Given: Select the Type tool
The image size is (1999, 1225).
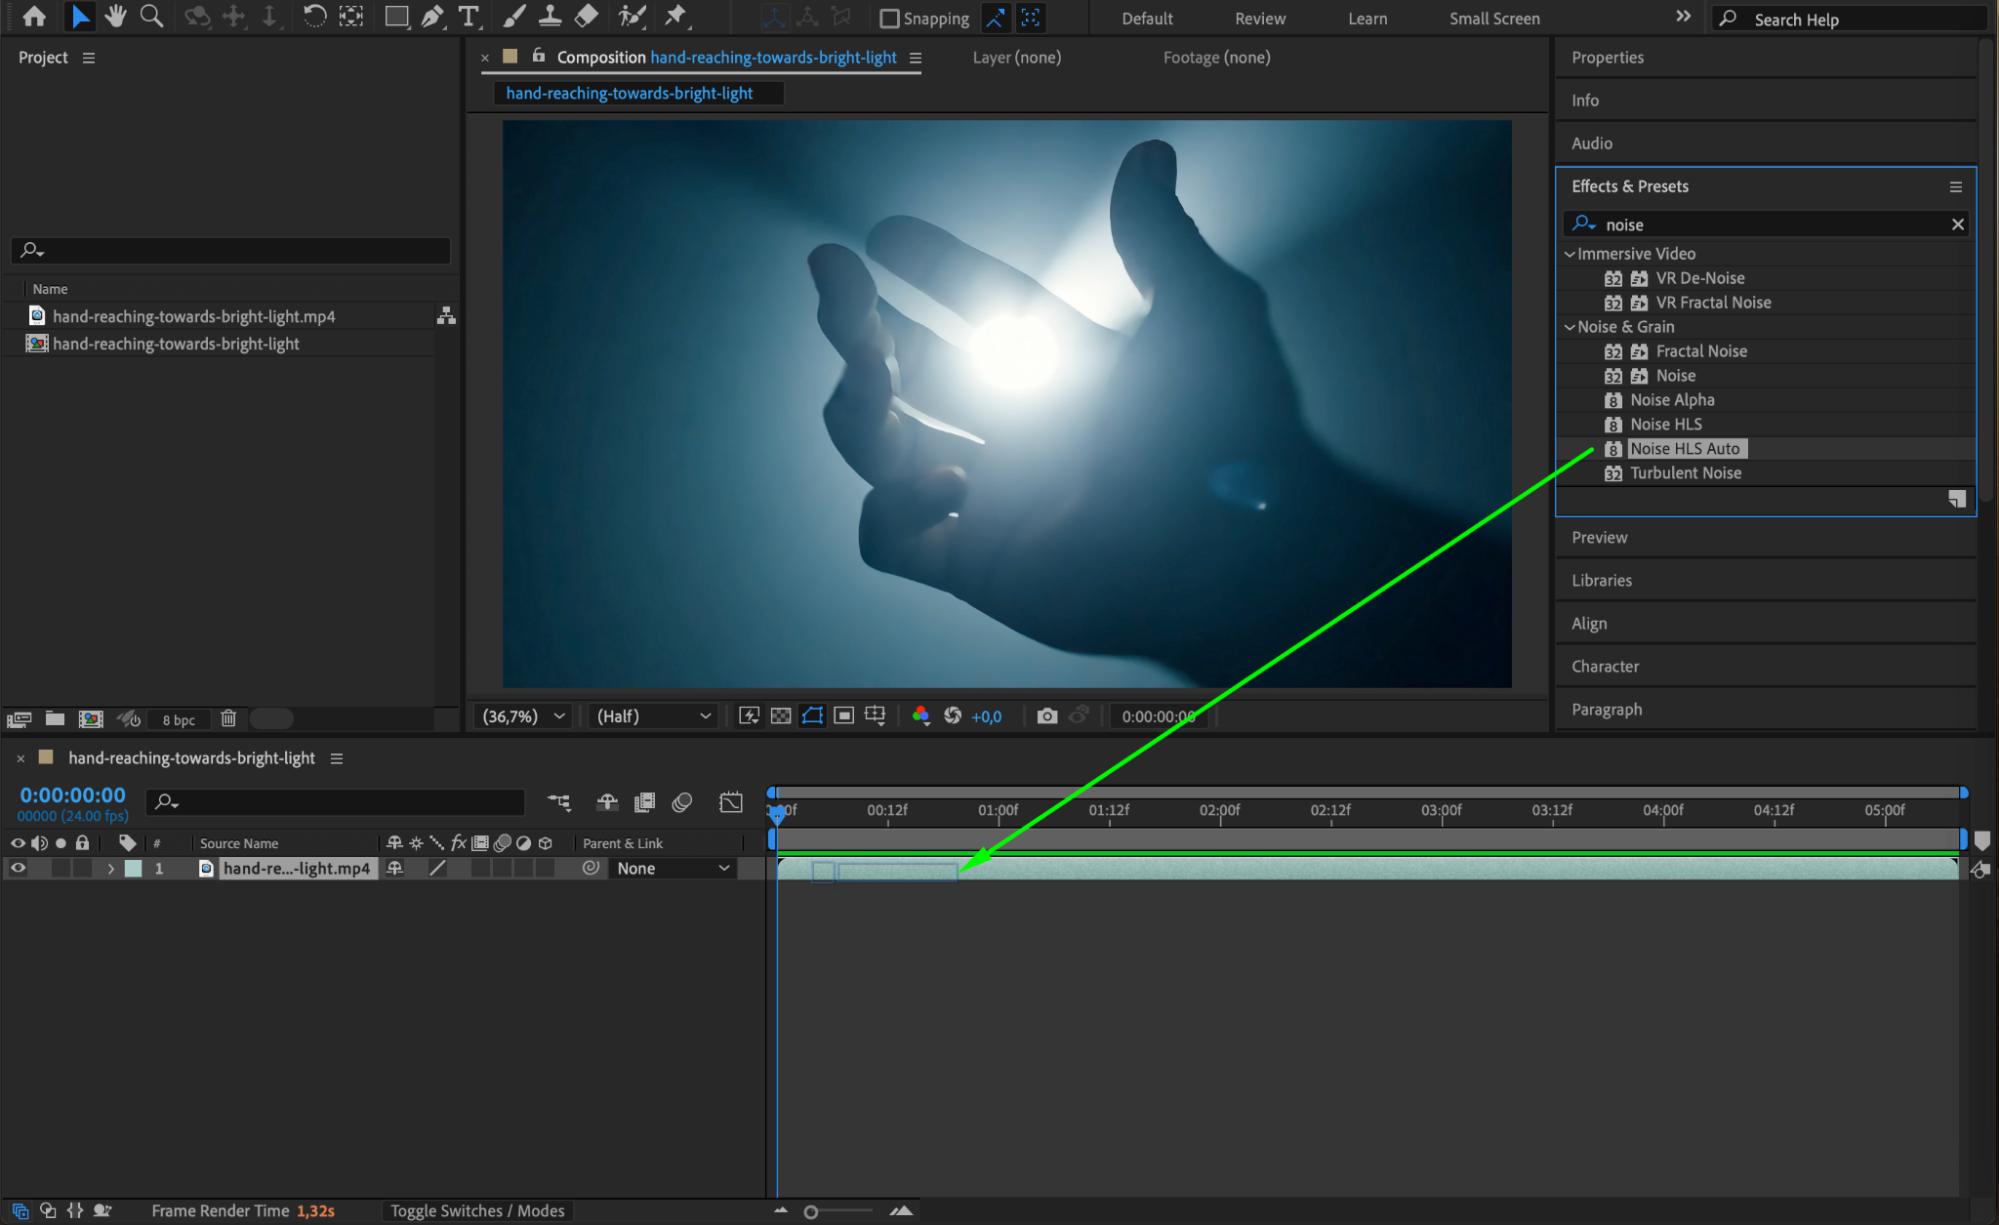Looking at the screenshot, I should (468, 16).
